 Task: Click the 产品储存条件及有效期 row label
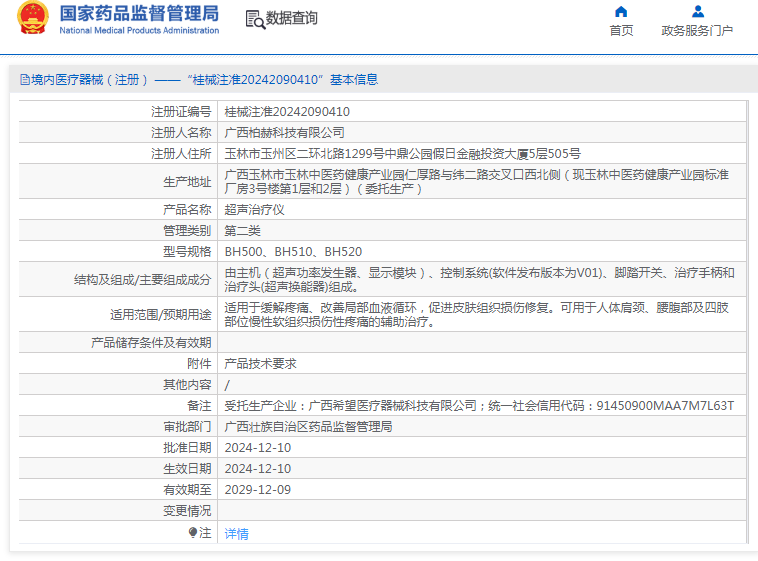[151, 343]
